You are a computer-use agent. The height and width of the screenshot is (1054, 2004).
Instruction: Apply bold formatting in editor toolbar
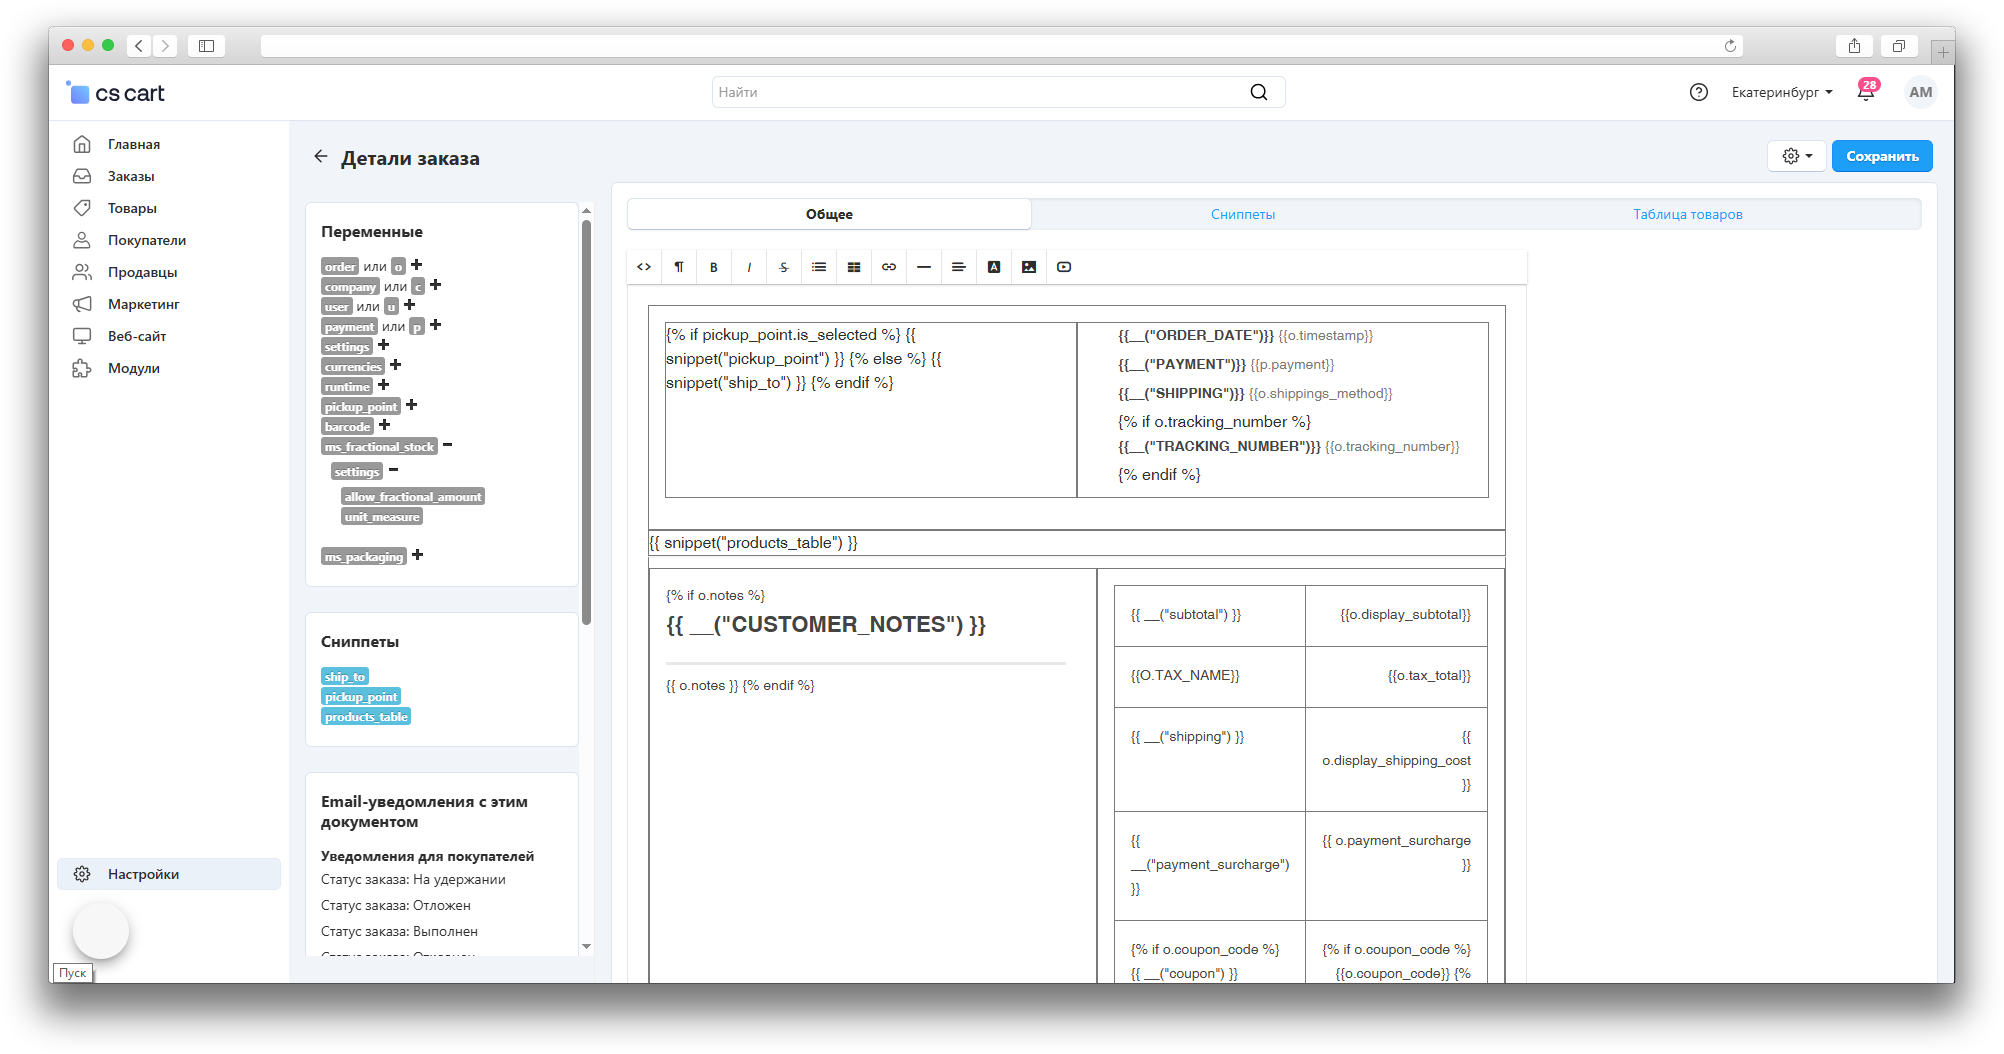(x=713, y=267)
